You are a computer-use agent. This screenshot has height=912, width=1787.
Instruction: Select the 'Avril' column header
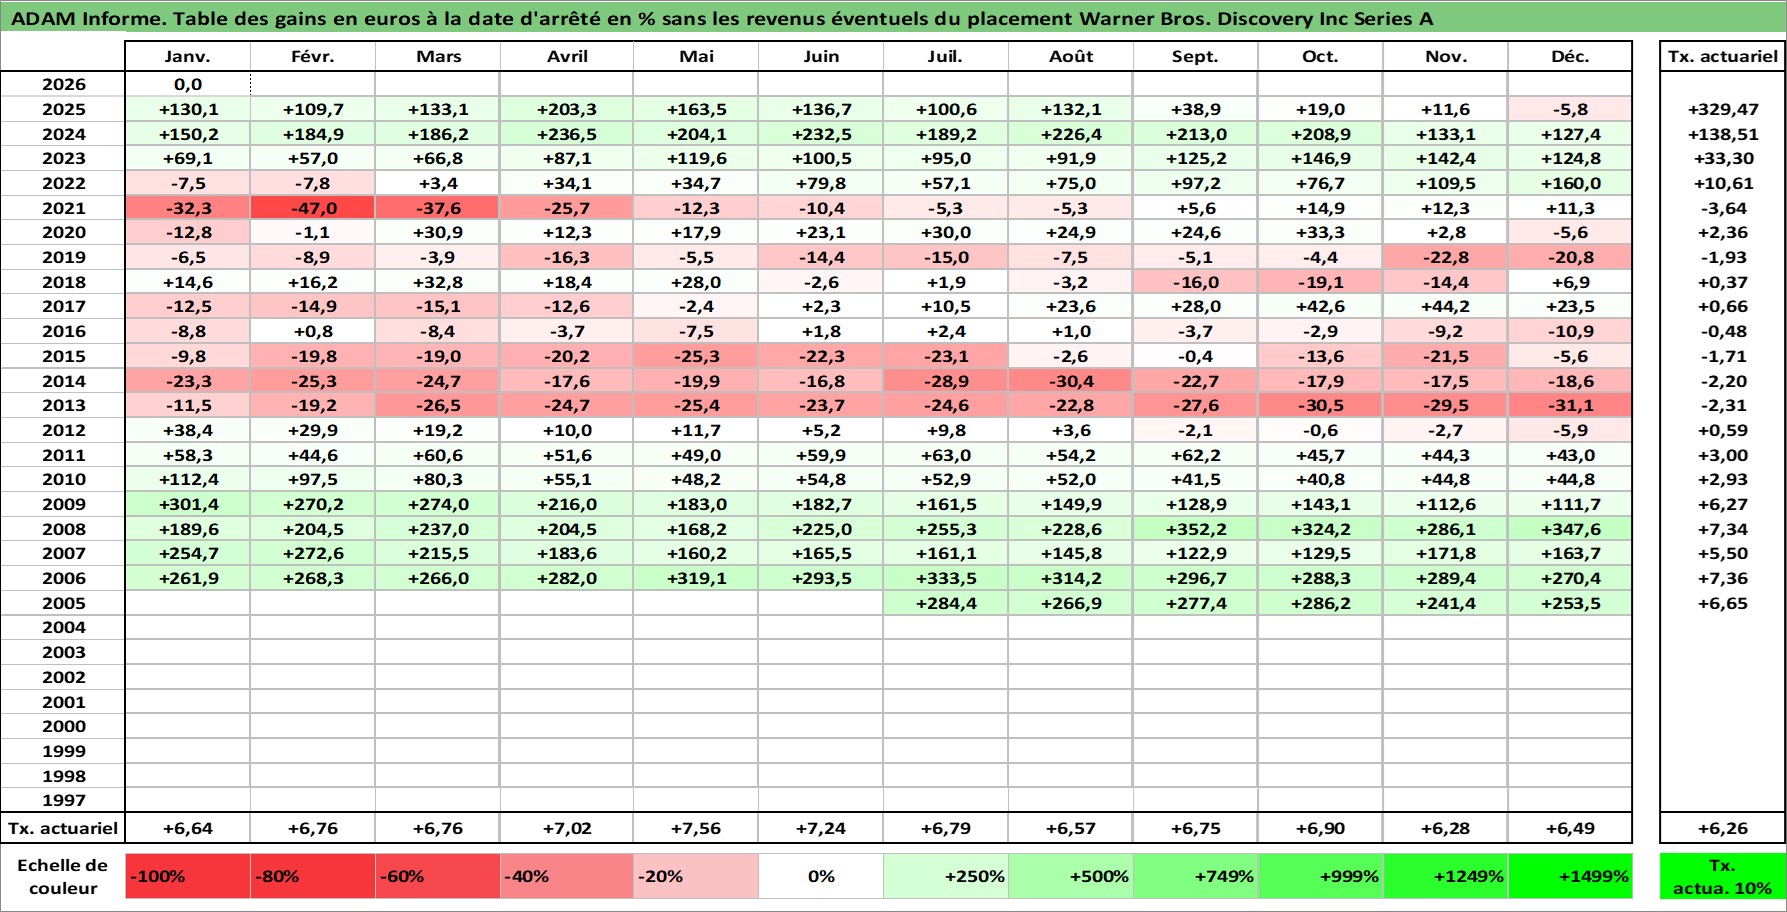(x=566, y=56)
